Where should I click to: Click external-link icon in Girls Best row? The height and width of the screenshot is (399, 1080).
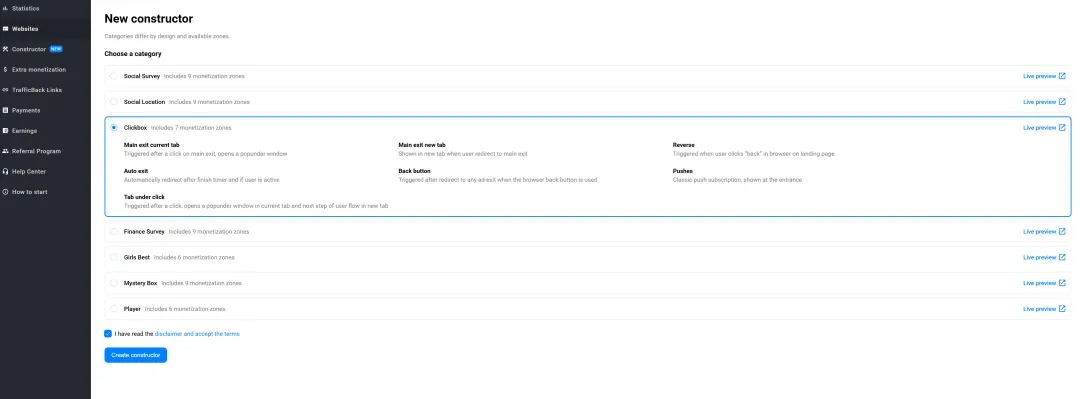point(1062,257)
